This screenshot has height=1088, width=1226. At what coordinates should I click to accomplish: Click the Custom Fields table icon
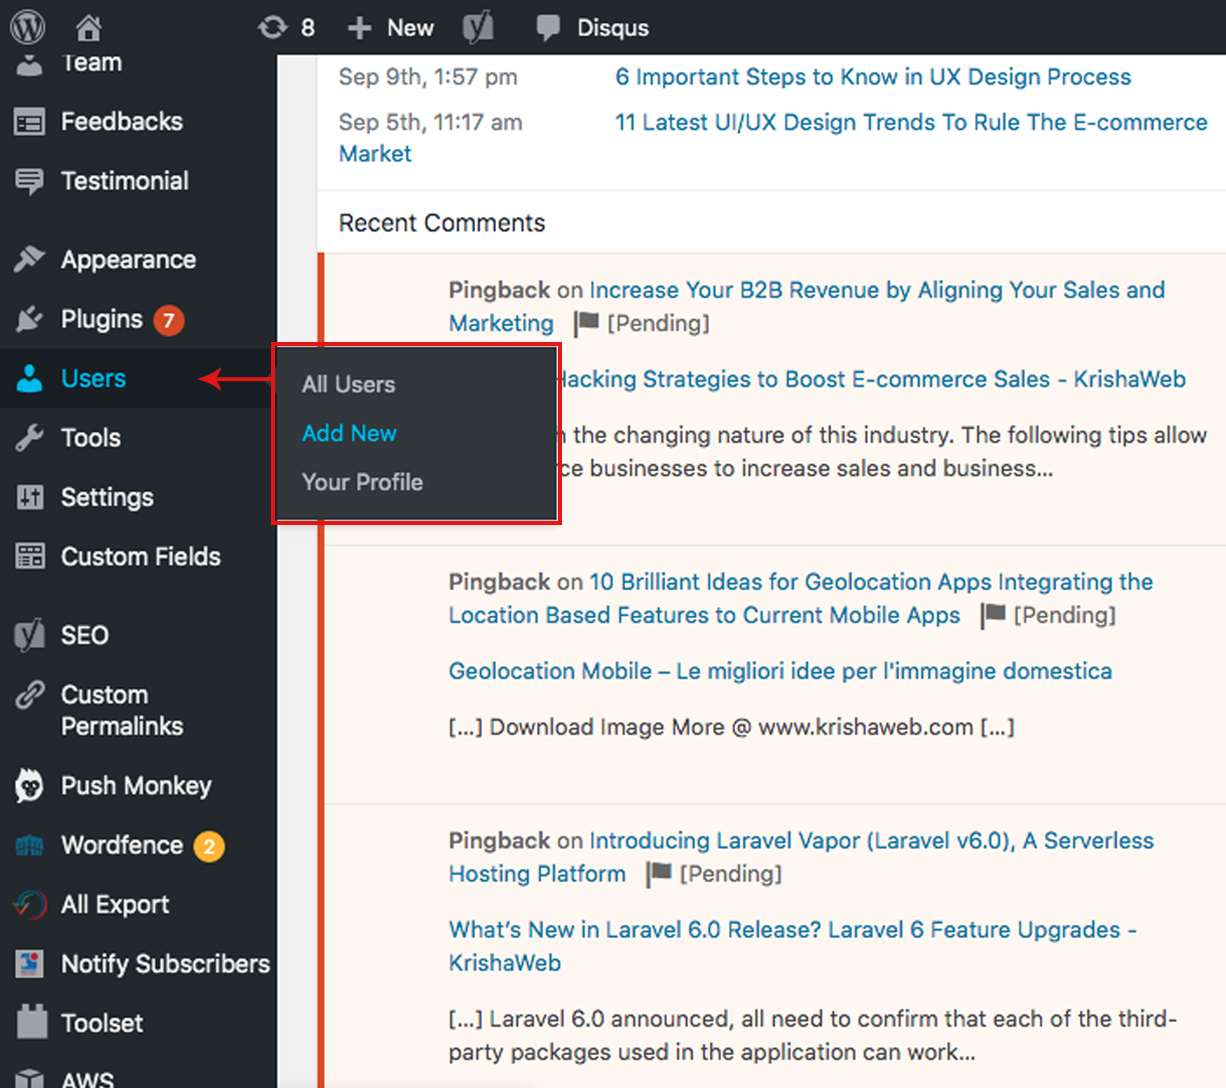30,556
